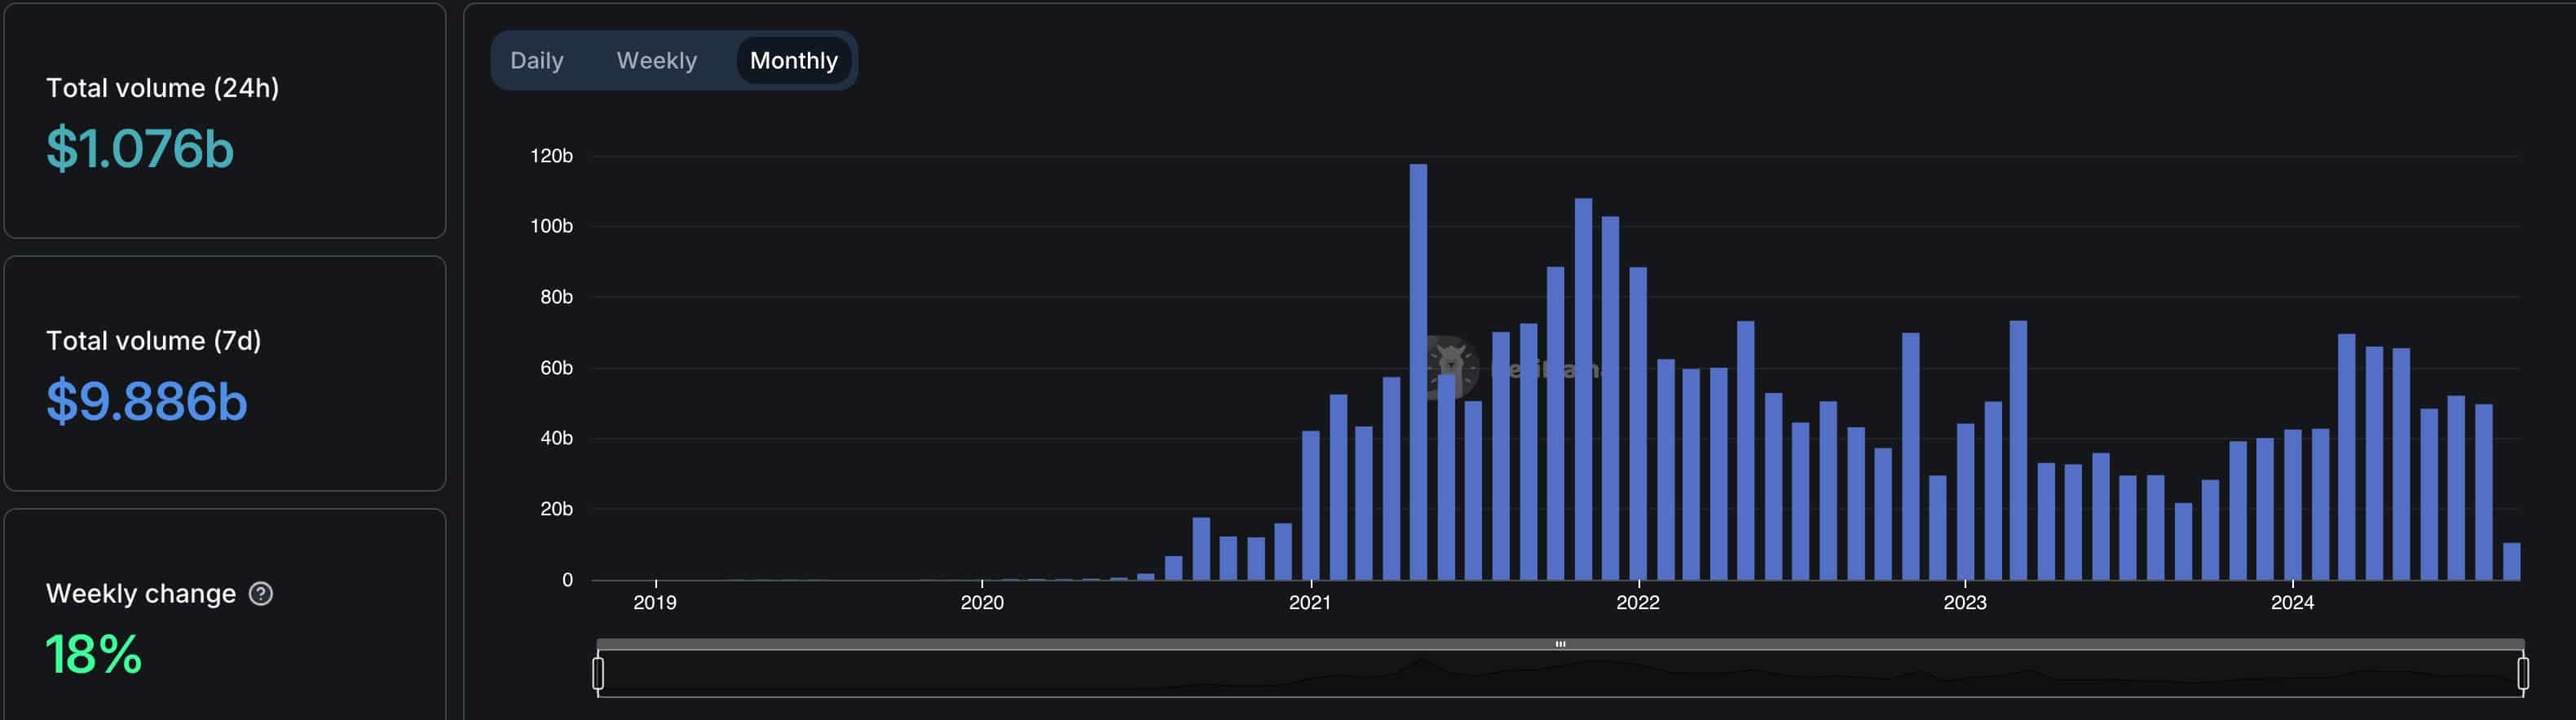Viewport: 2576px width, 720px height.
Task: Click the last short bar after 2024
Action: (x=2511, y=561)
